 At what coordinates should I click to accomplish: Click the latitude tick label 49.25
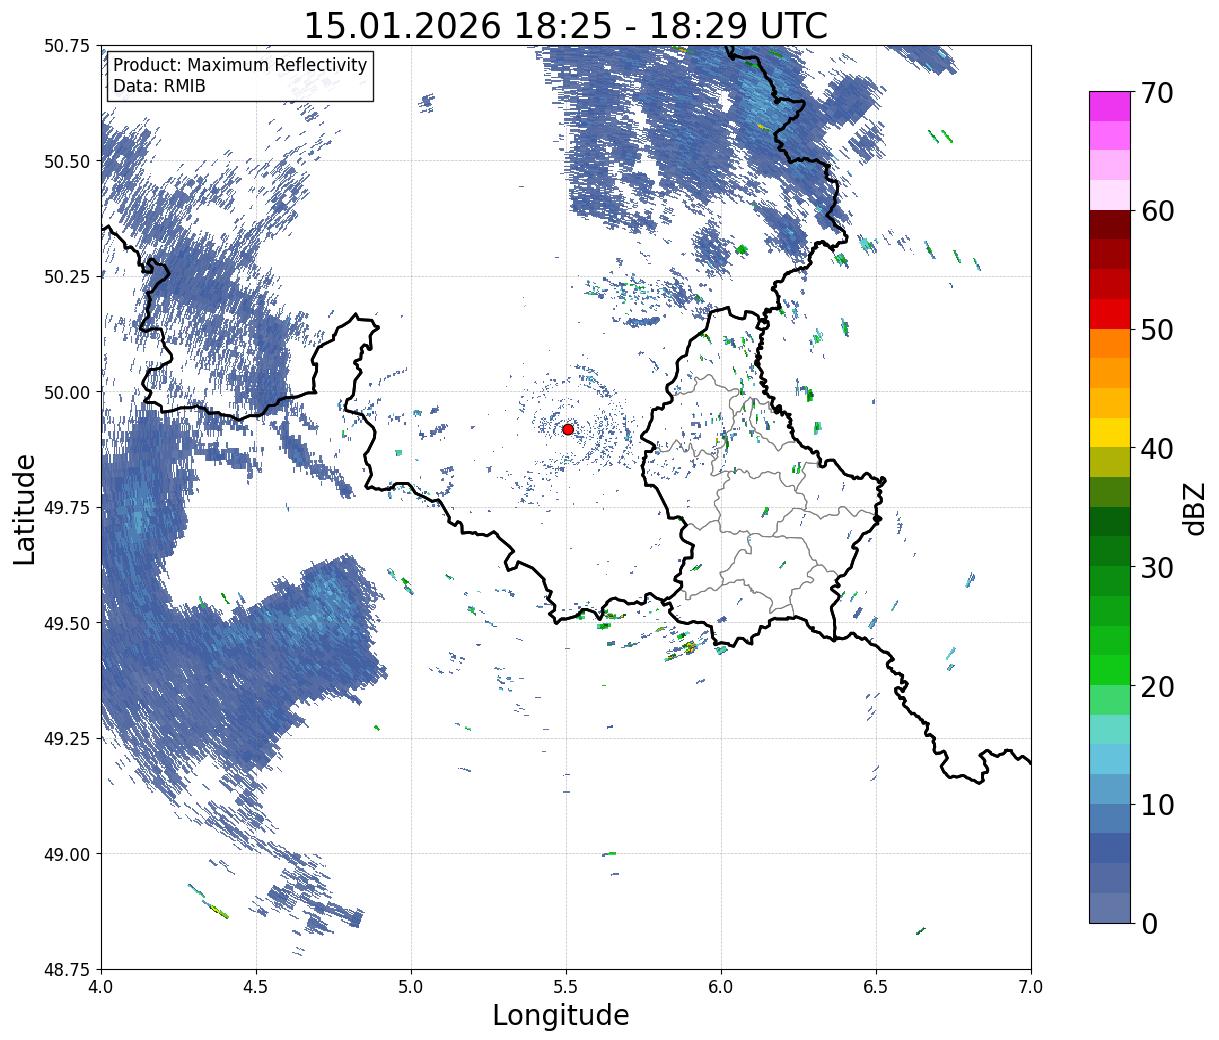coord(67,739)
